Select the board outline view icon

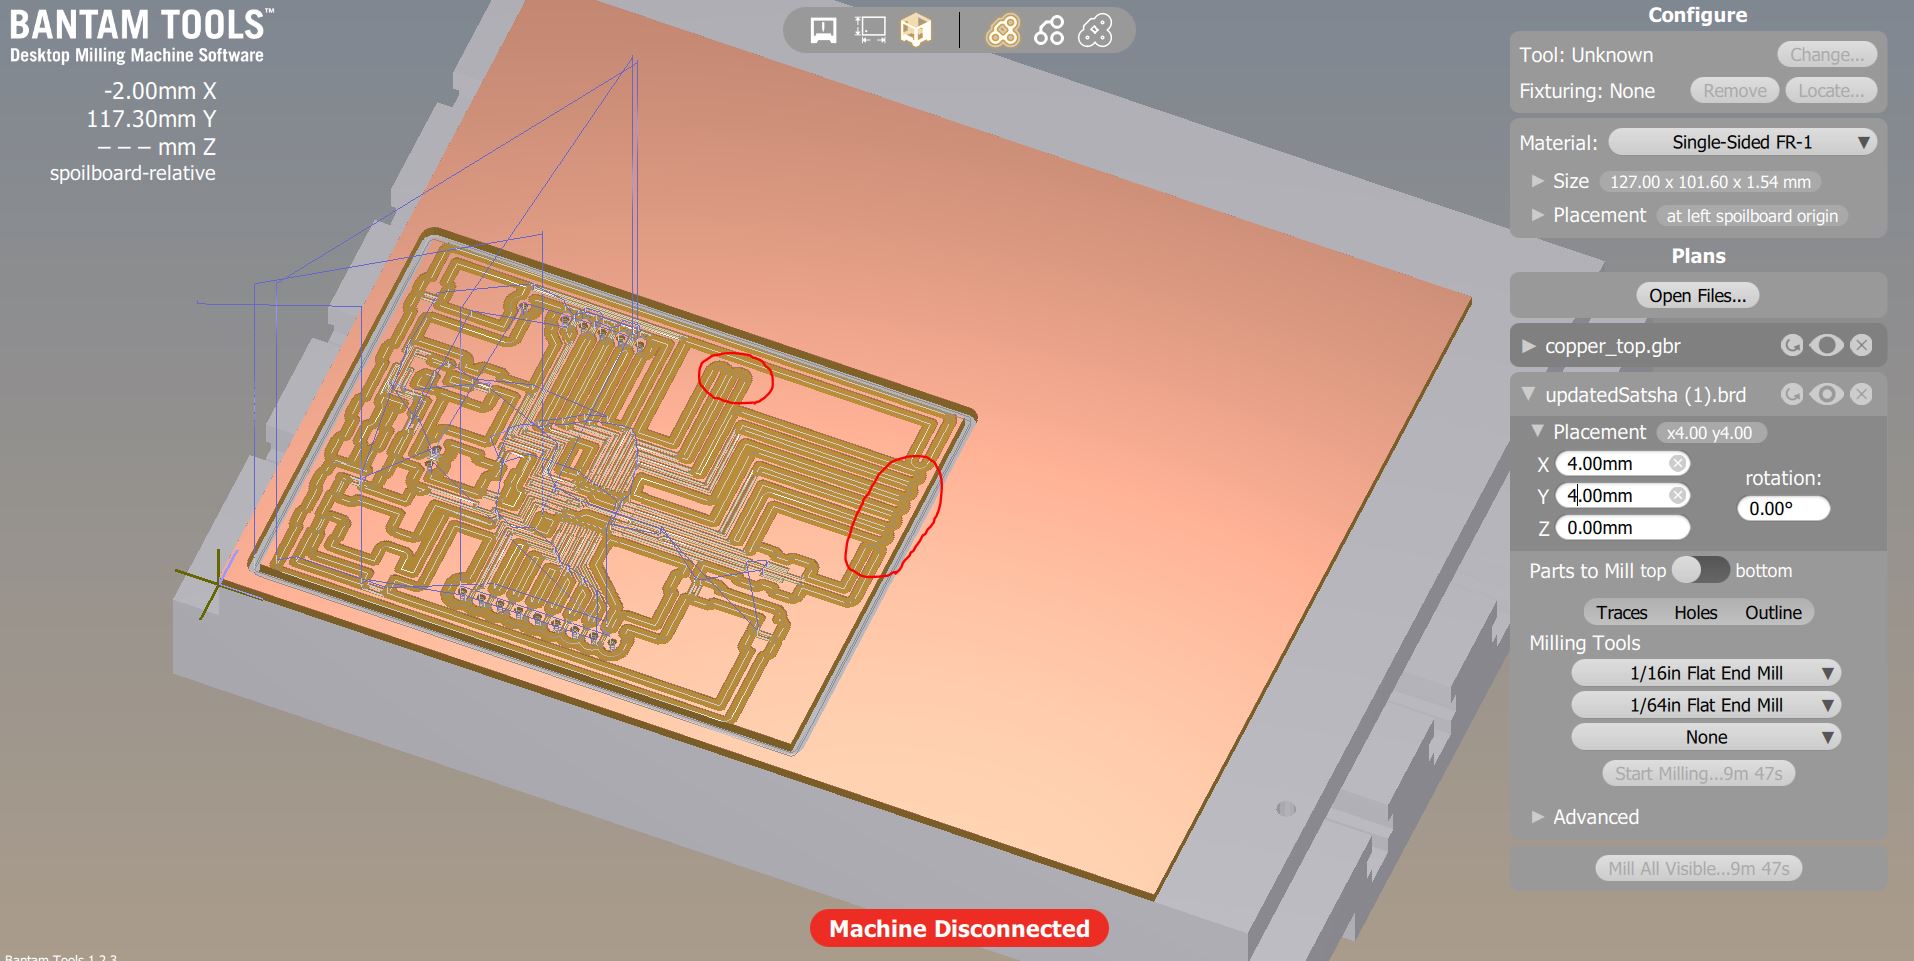coord(1095,31)
